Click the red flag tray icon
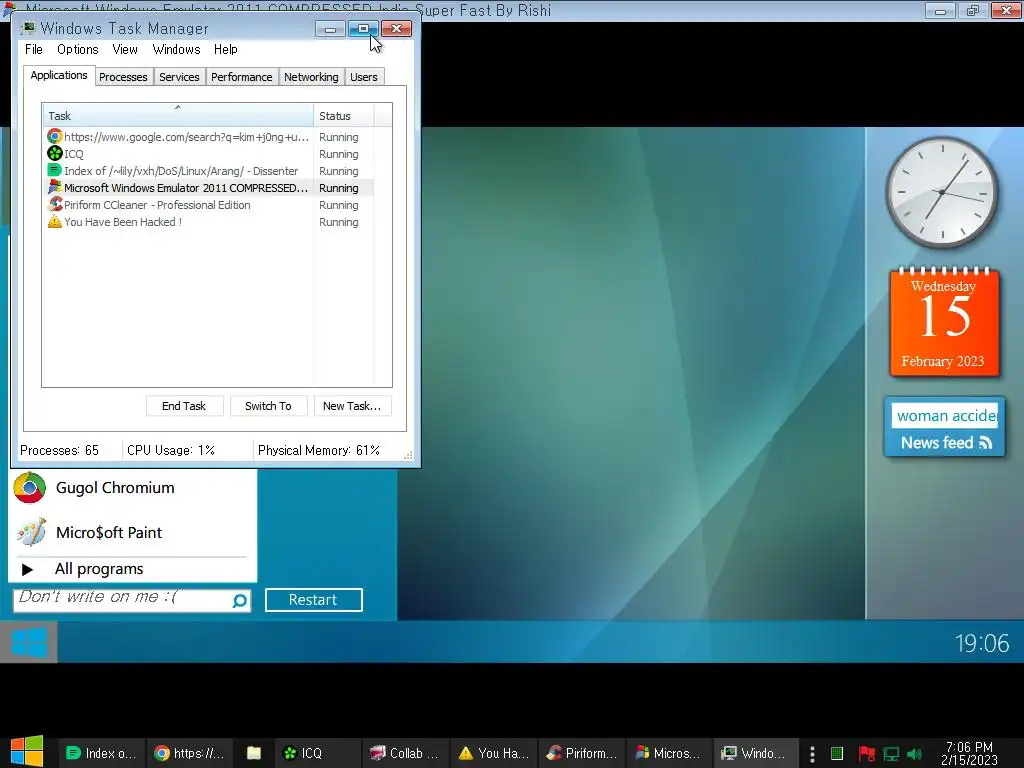 (x=867, y=754)
